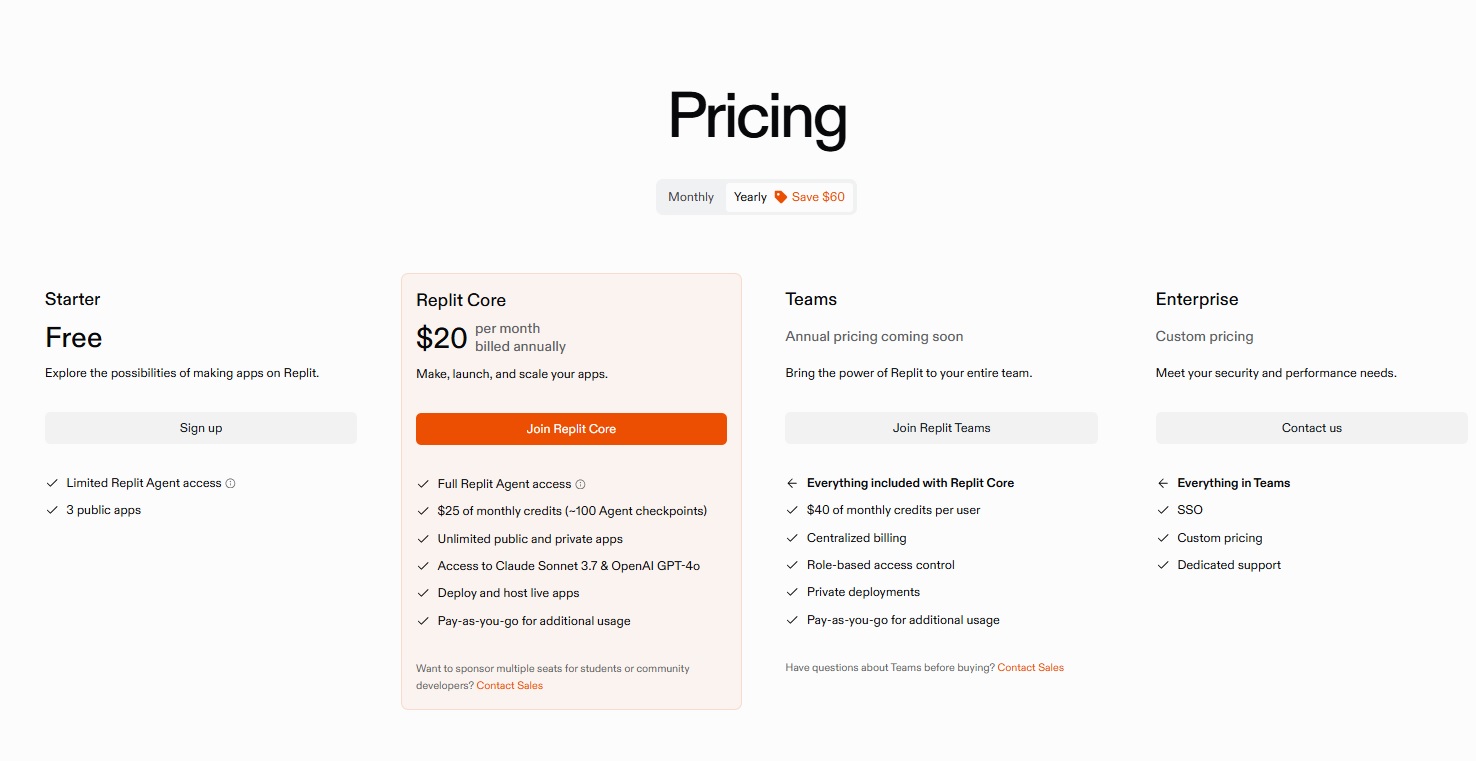Open Contact Sales link in Replit Core card
This screenshot has height=761, width=1476.
[x=510, y=686]
